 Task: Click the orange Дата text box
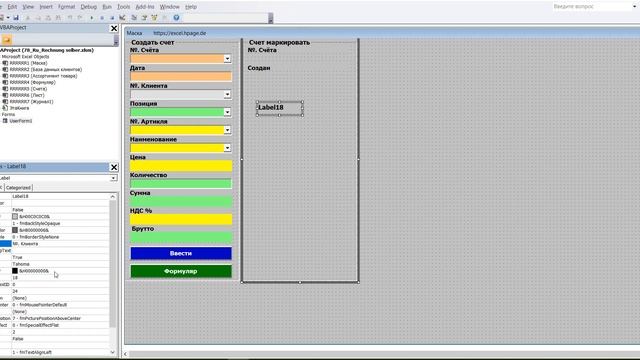(x=181, y=76)
